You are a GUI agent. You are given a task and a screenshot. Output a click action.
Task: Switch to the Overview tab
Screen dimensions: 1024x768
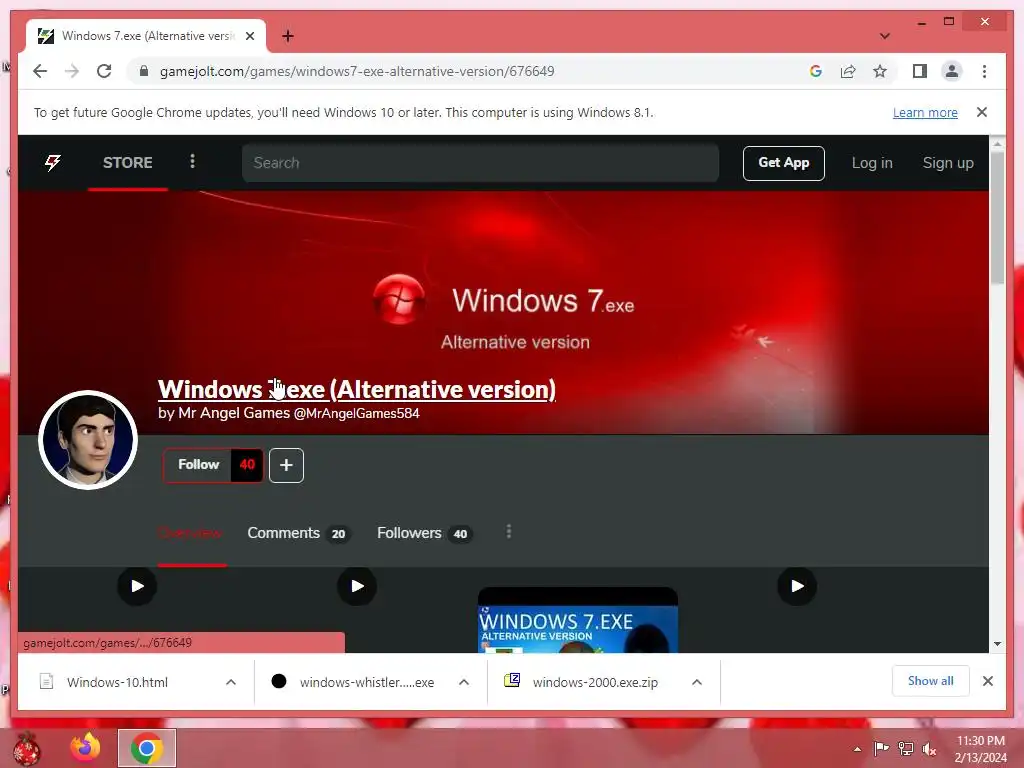190,533
